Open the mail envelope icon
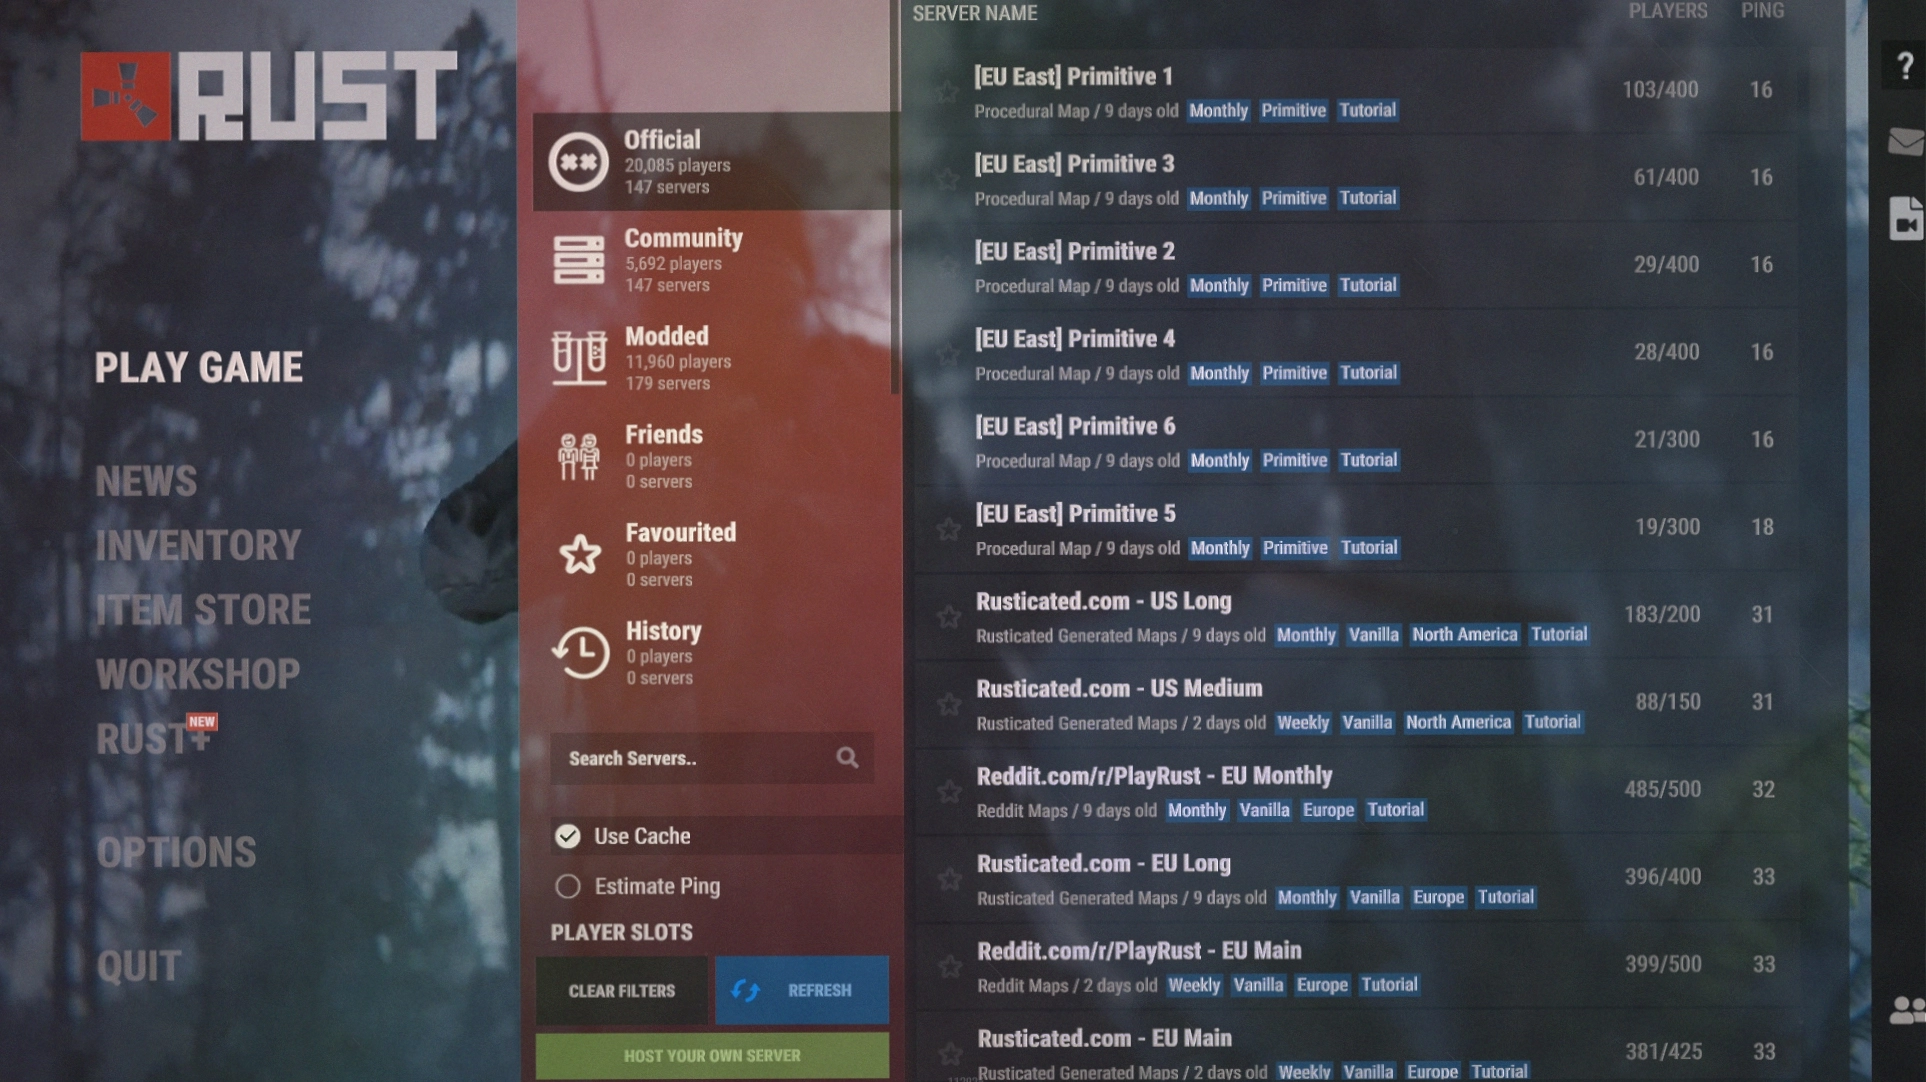This screenshot has width=1926, height=1082. (x=1904, y=142)
